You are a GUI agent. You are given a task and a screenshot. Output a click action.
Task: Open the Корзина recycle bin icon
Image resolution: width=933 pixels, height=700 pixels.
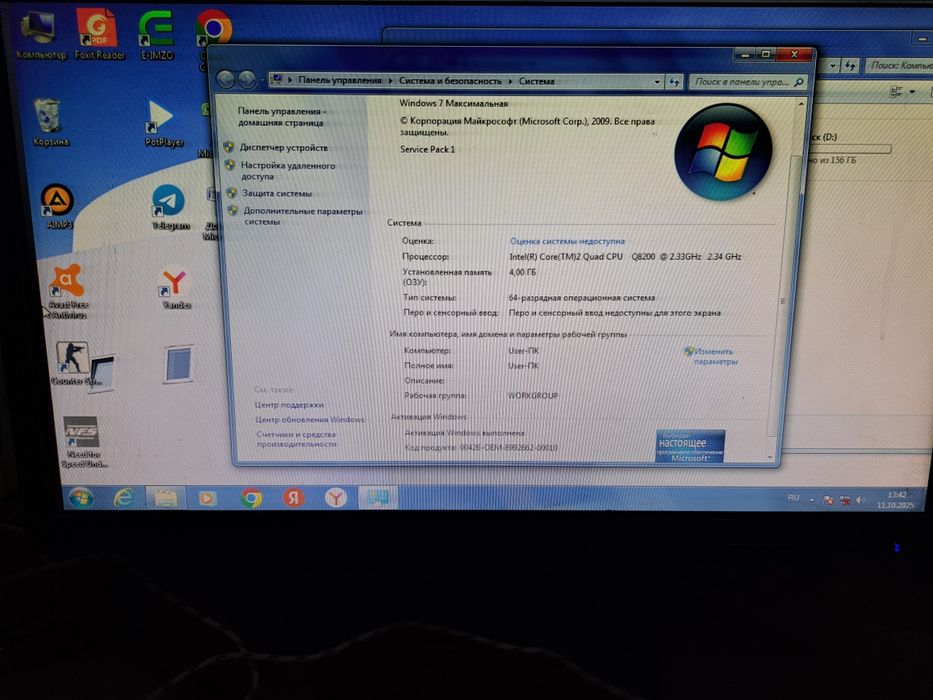[x=49, y=122]
